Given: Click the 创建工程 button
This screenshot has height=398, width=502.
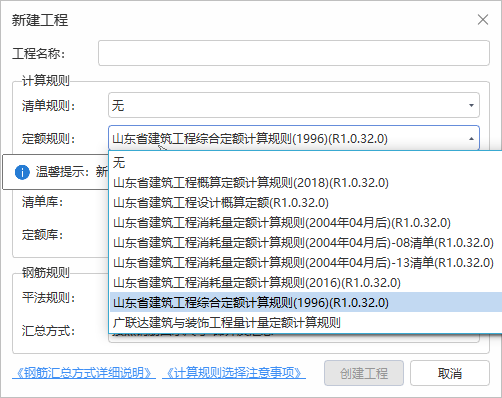Looking at the screenshot, I should pos(364,373).
